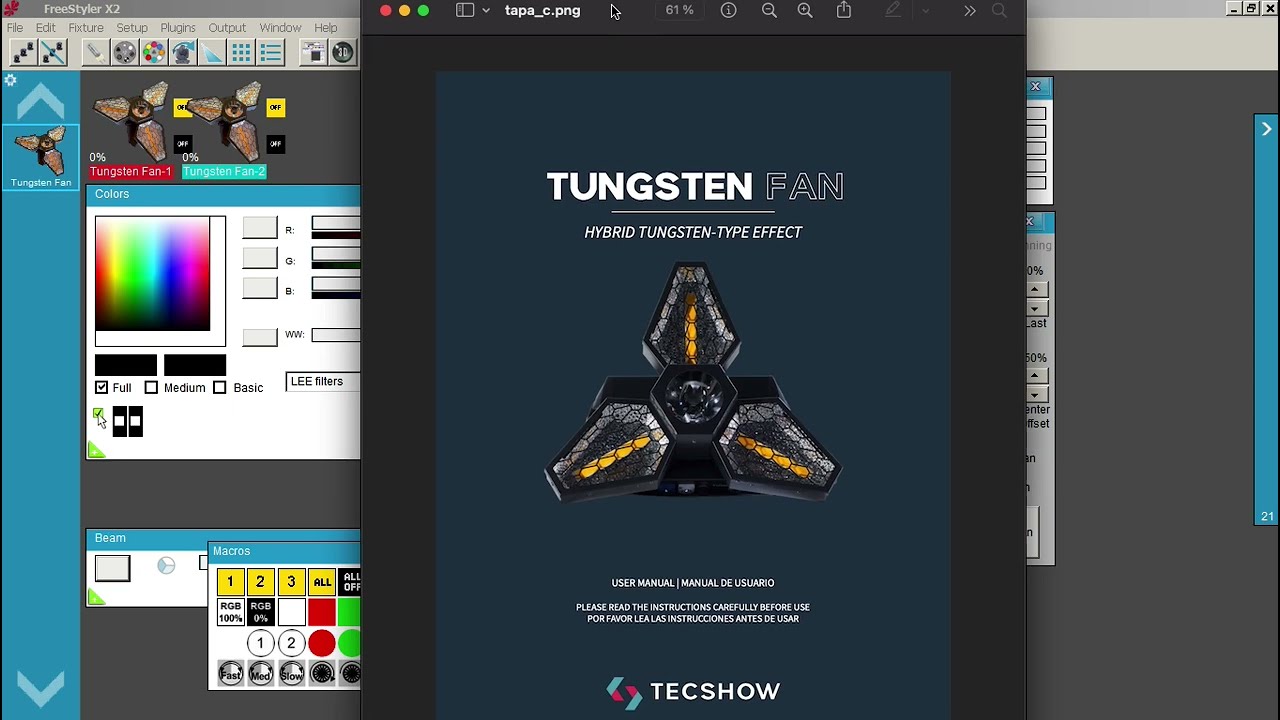
Task: Run the ALL macro
Action: pos(322,581)
